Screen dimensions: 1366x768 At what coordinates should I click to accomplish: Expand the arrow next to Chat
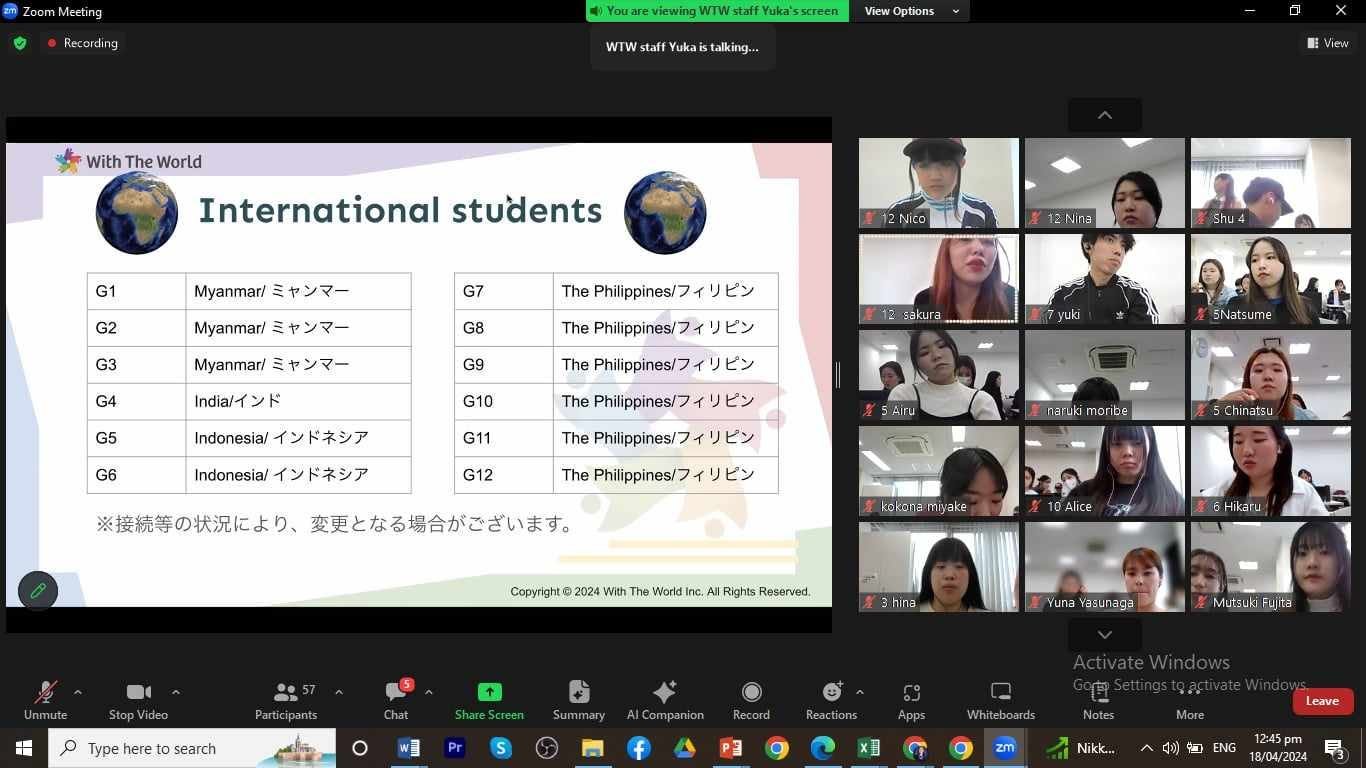428,692
